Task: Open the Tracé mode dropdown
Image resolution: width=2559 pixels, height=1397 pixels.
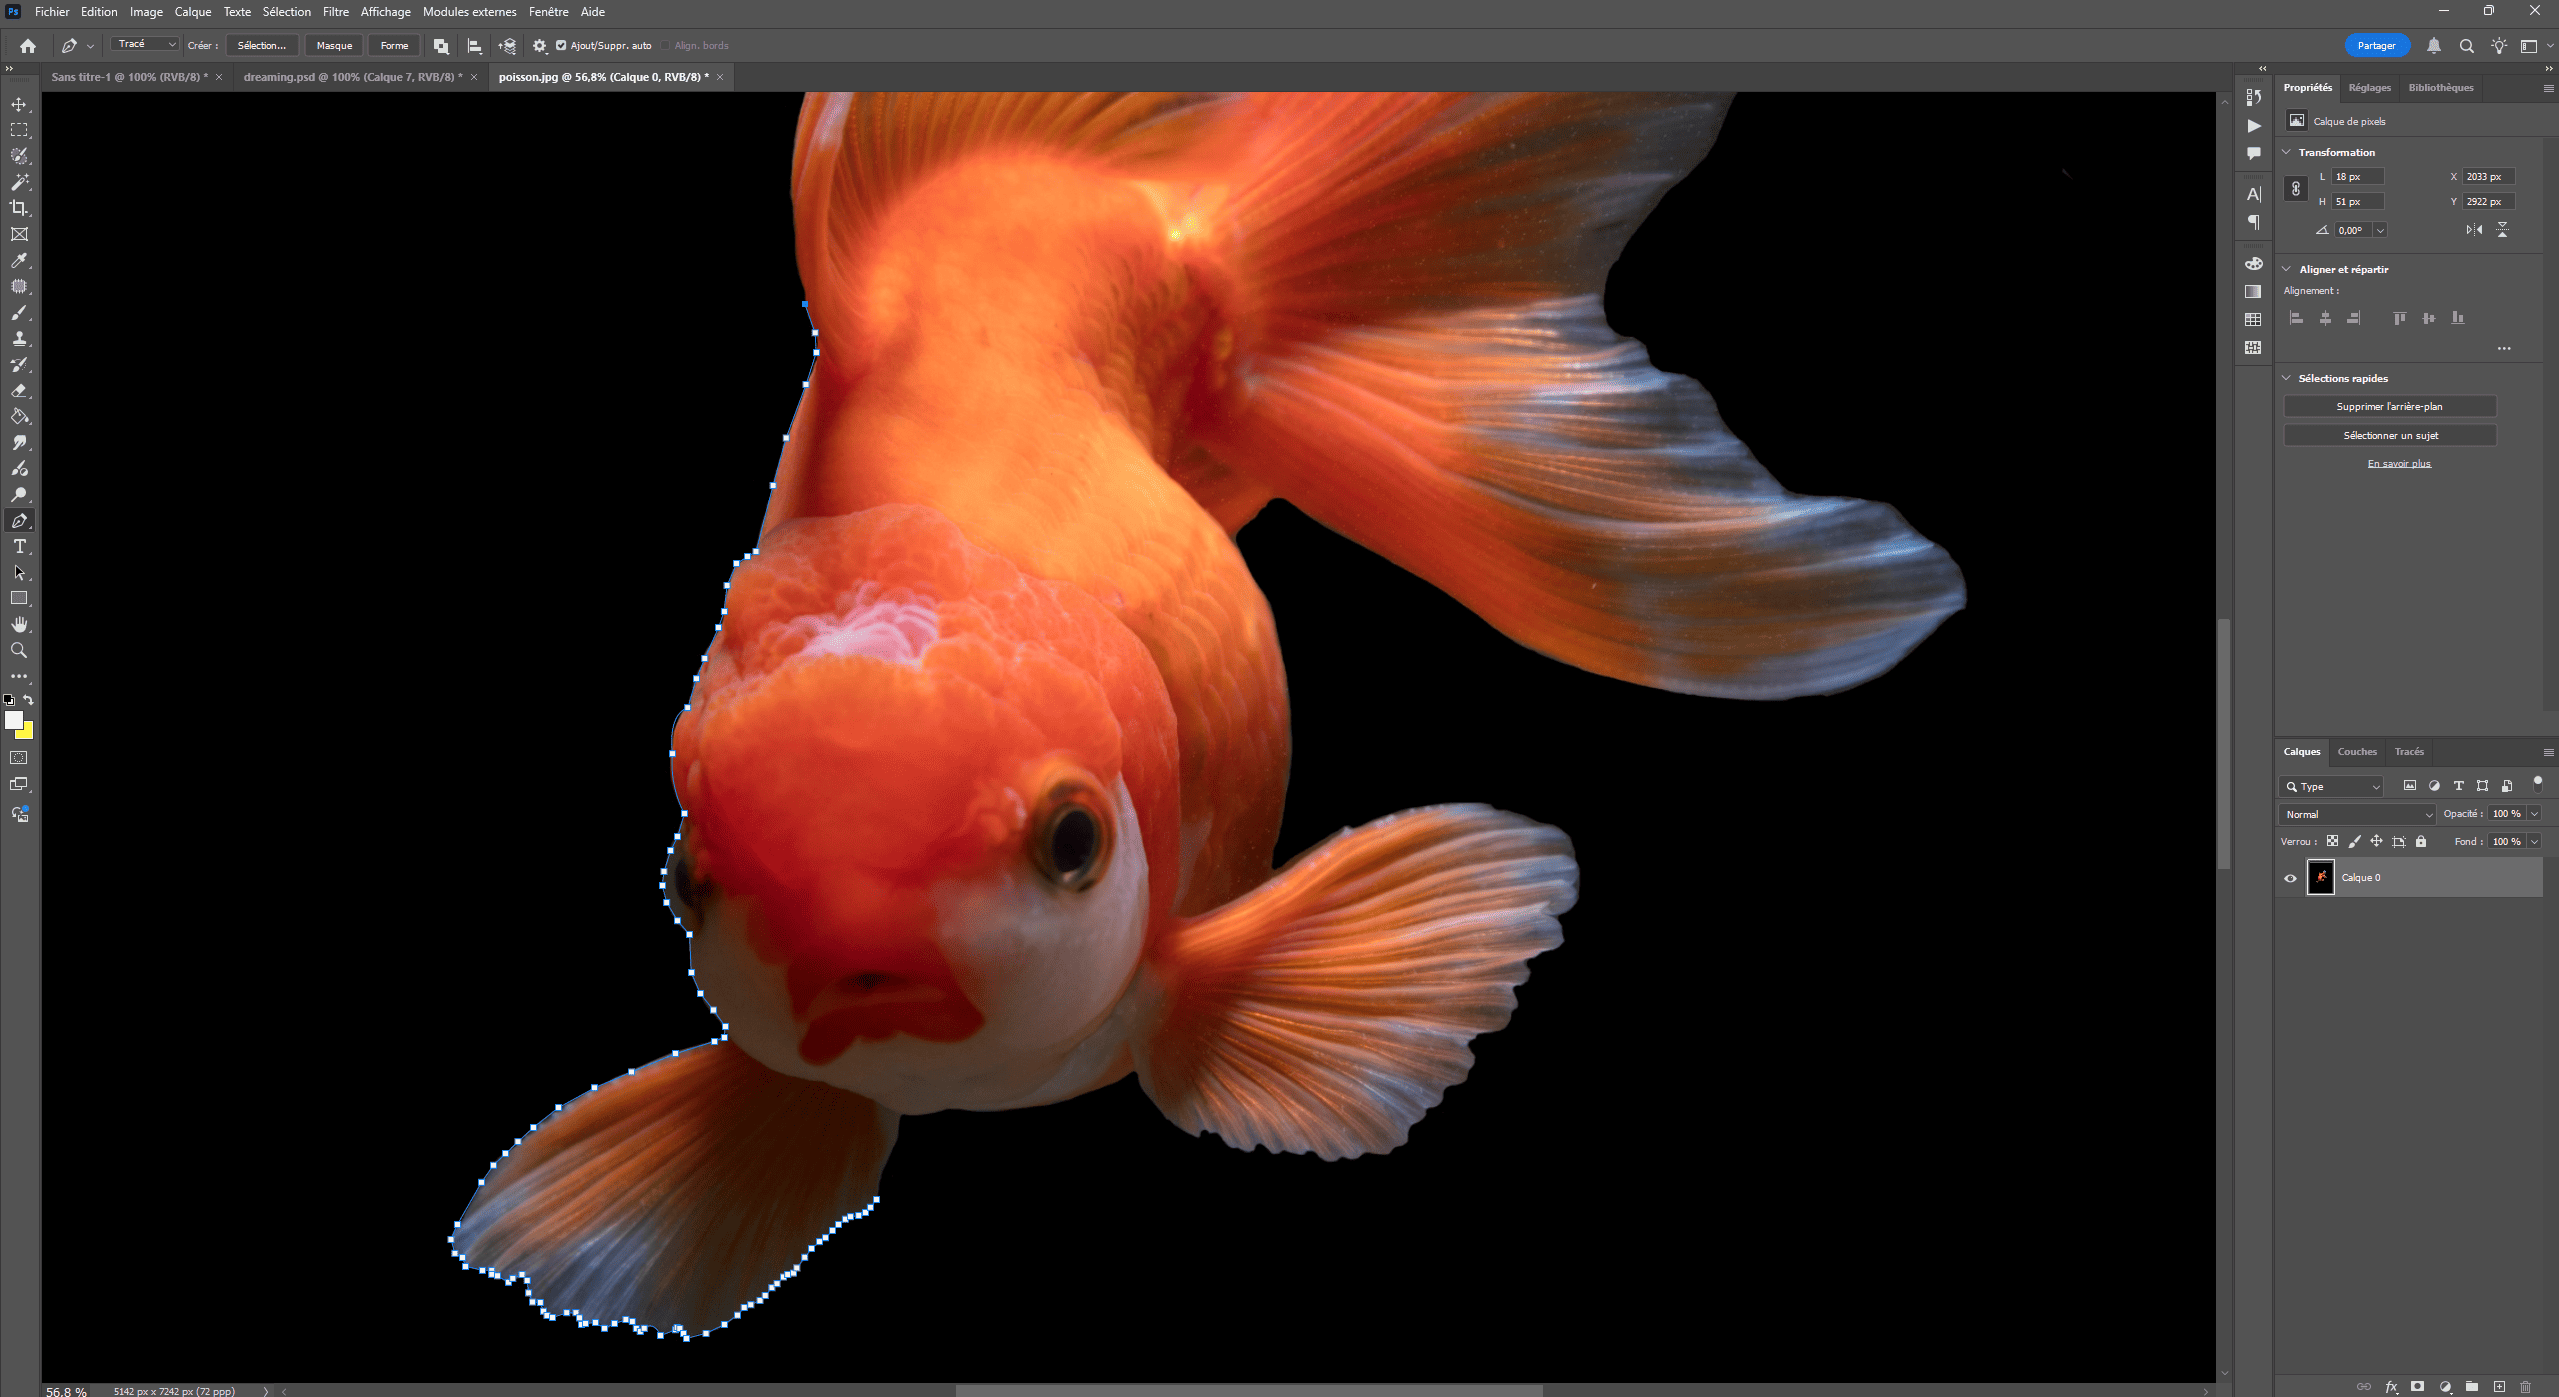Action: pos(145,44)
